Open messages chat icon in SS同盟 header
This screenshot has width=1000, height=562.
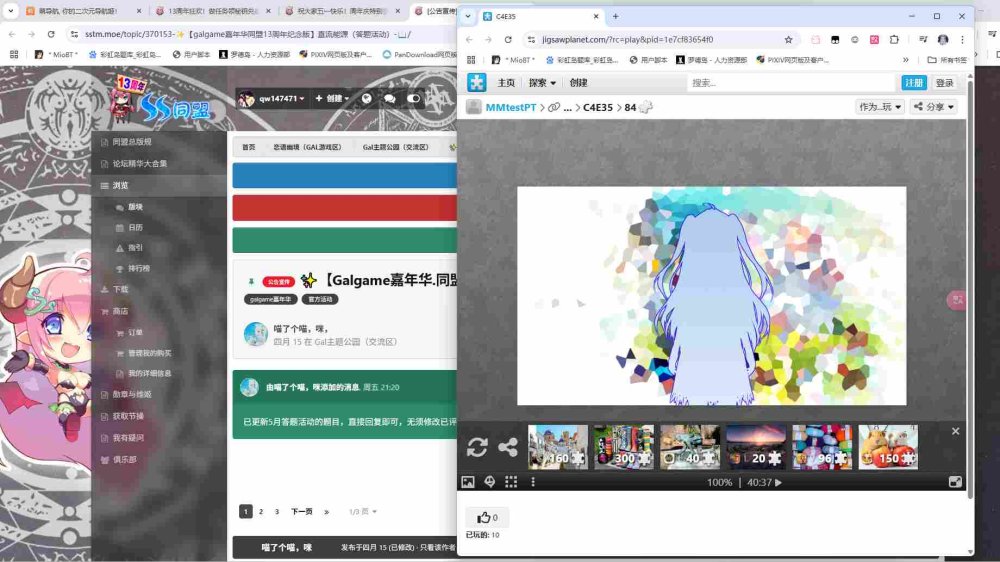pos(390,99)
